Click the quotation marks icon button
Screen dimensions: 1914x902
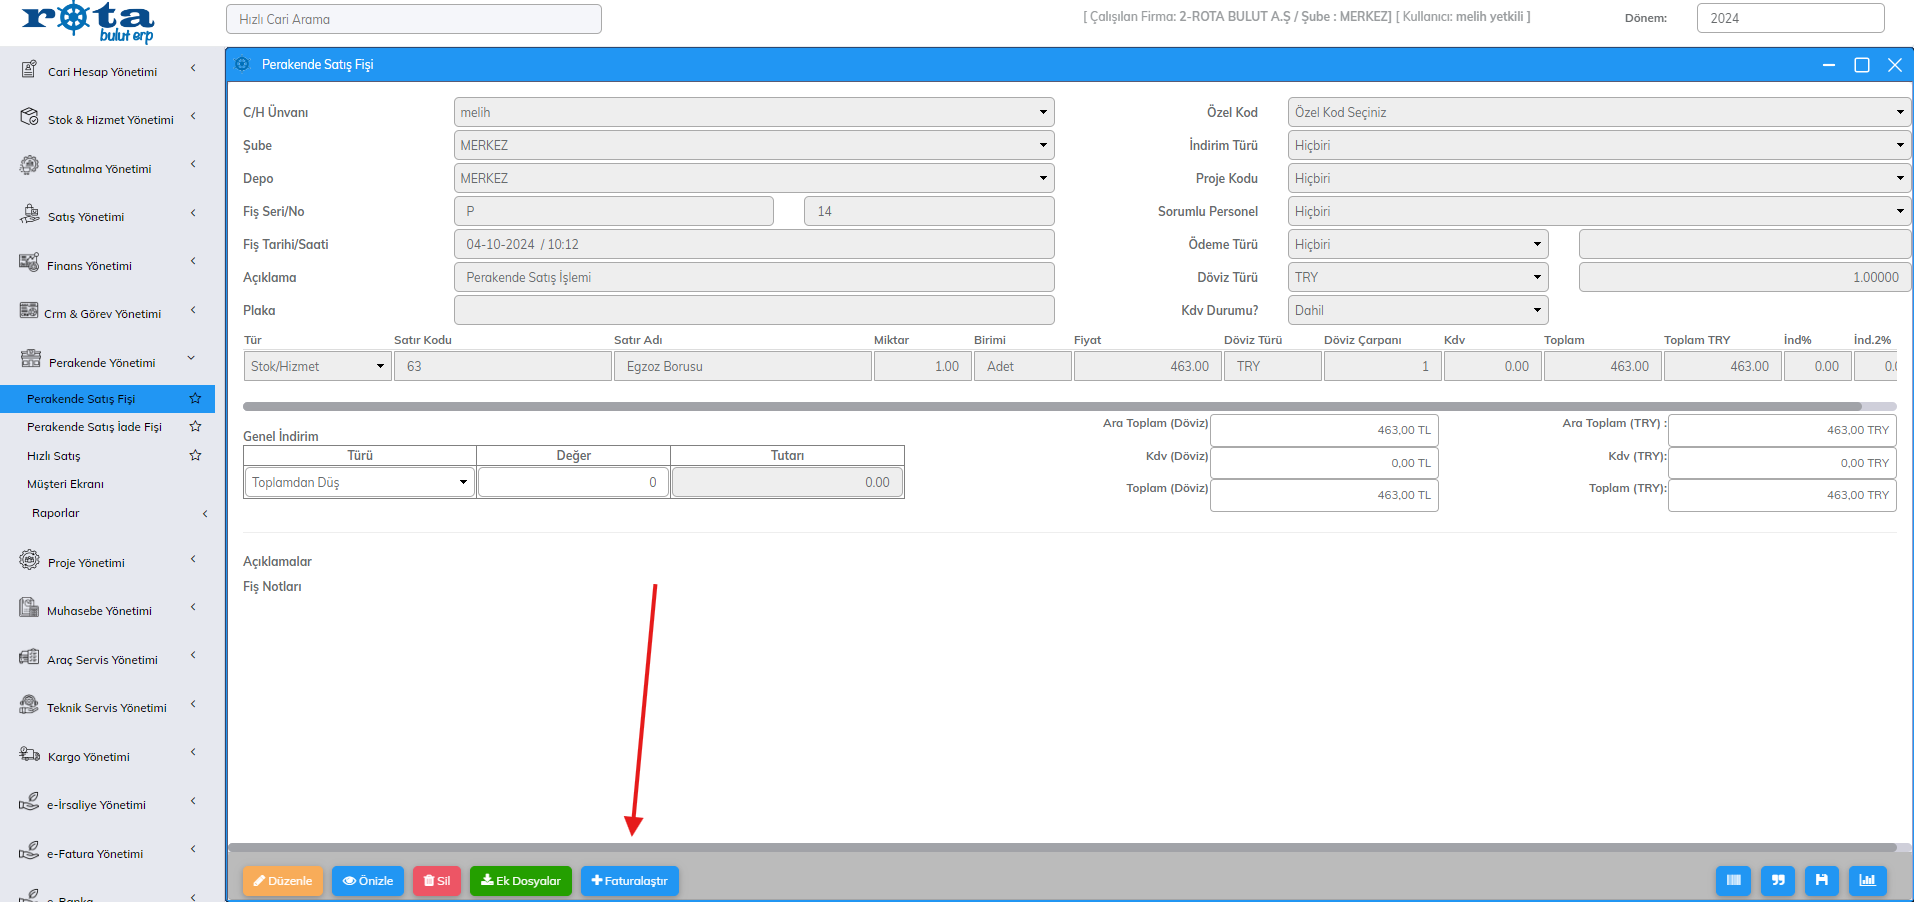(x=1777, y=880)
